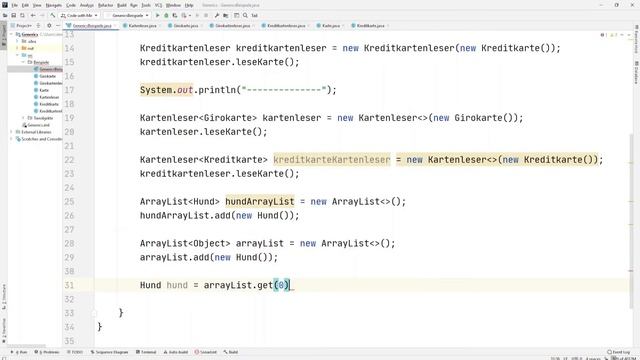Collapse the Generics project root node
Image resolution: width=640 pixels, height=360 pixels.
12,35
